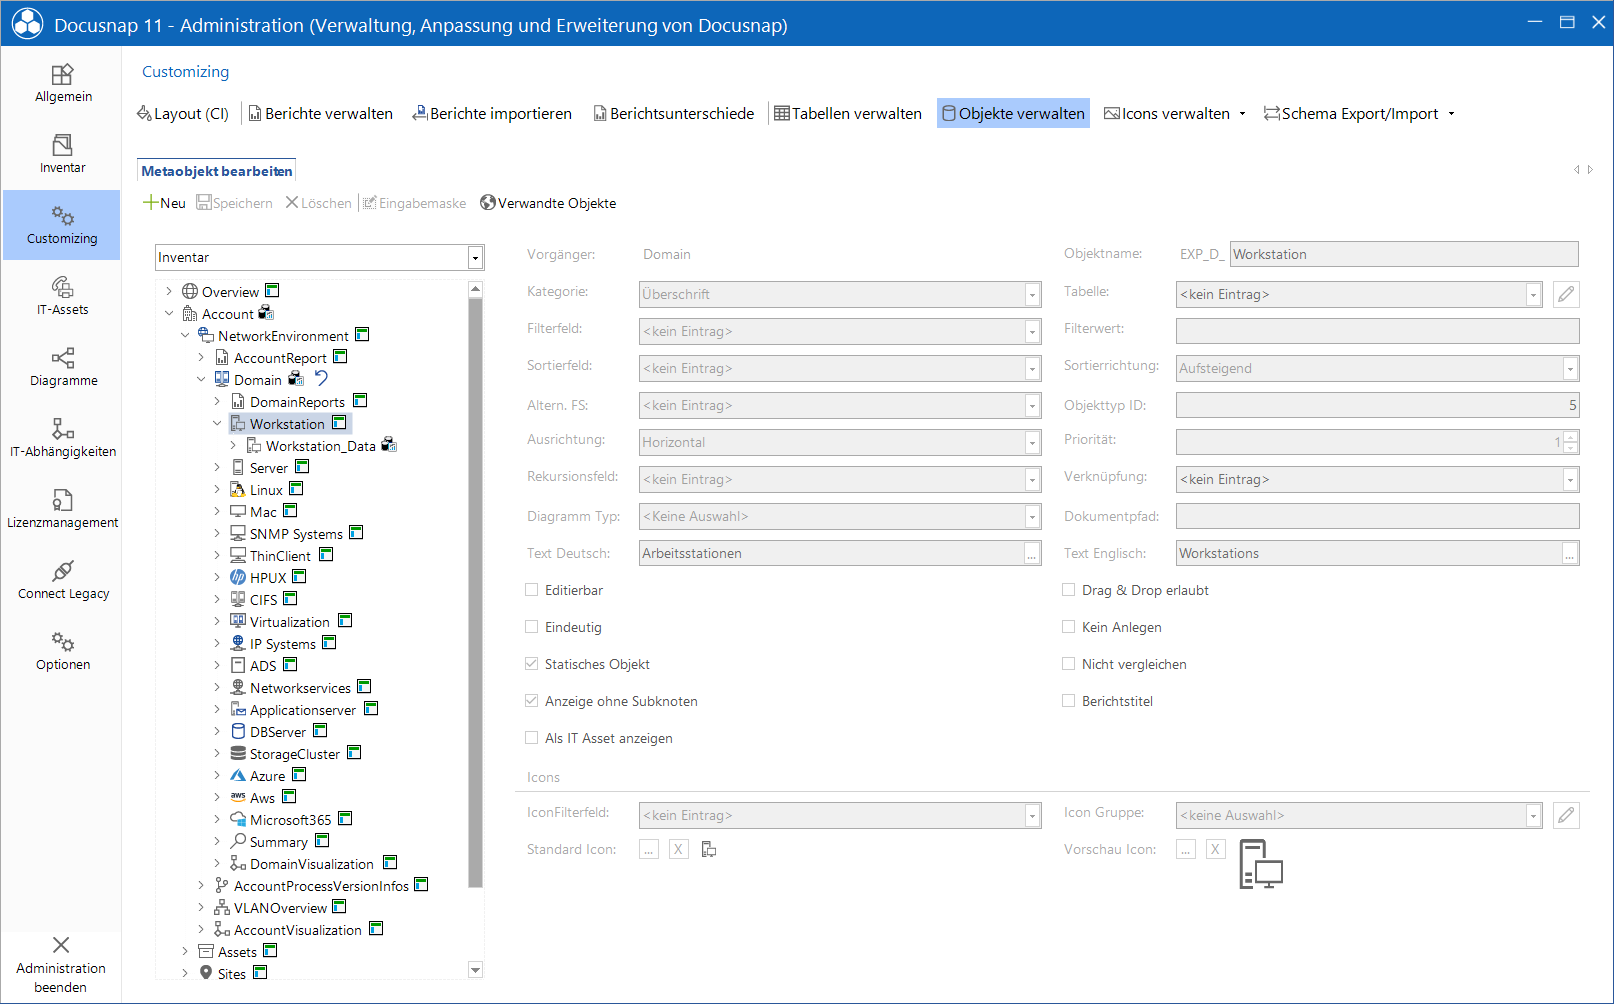Click the HPUX node icon in tree
Viewport: 1614px width, 1004px height.
[238, 577]
